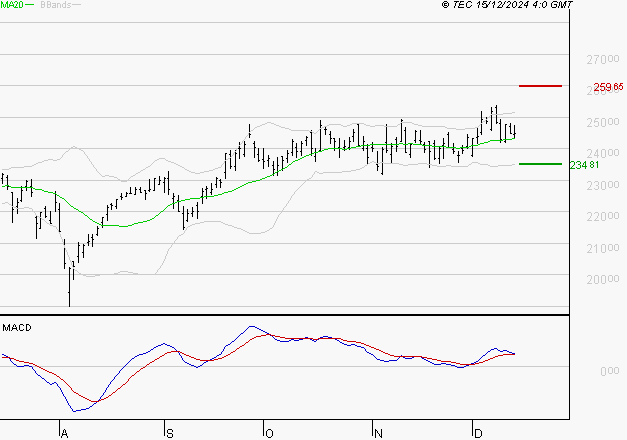Click the 259.65 resistance value
The height and width of the screenshot is (440, 627).
coord(608,87)
